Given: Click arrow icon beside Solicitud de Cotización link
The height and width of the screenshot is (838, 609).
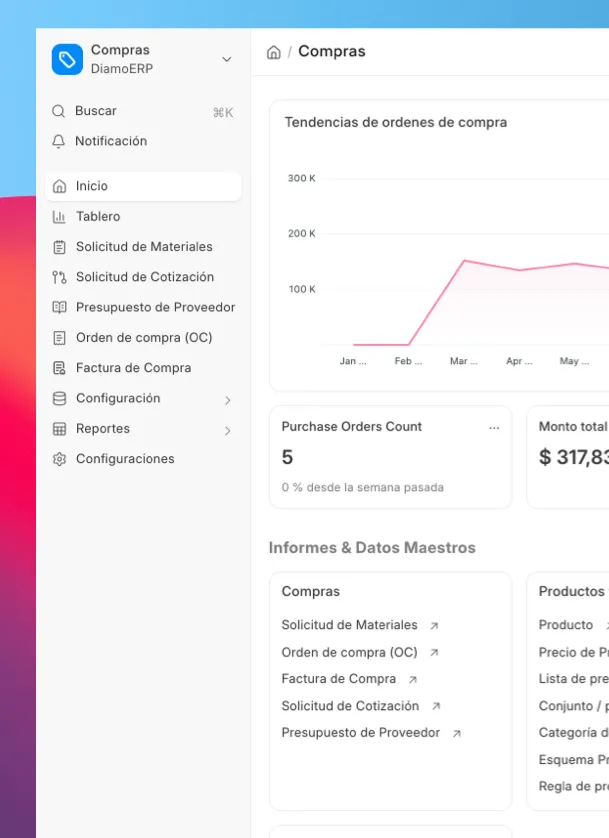Looking at the screenshot, I should coord(436,706).
